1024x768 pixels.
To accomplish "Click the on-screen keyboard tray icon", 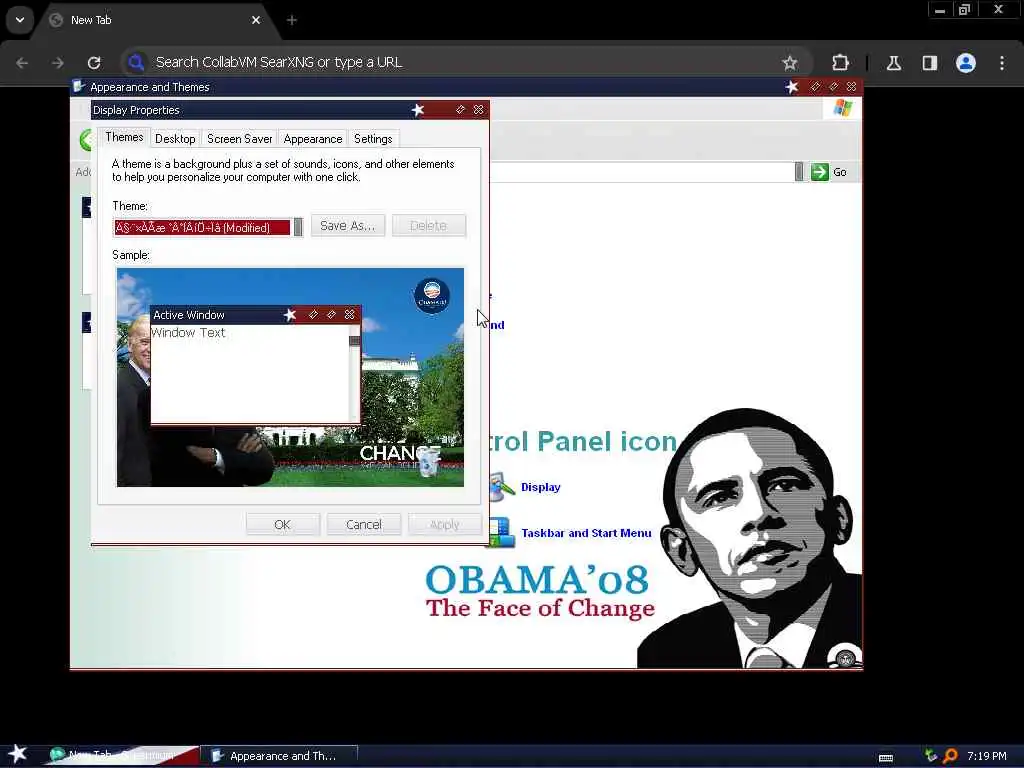I will pyautogui.click(x=886, y=757).
